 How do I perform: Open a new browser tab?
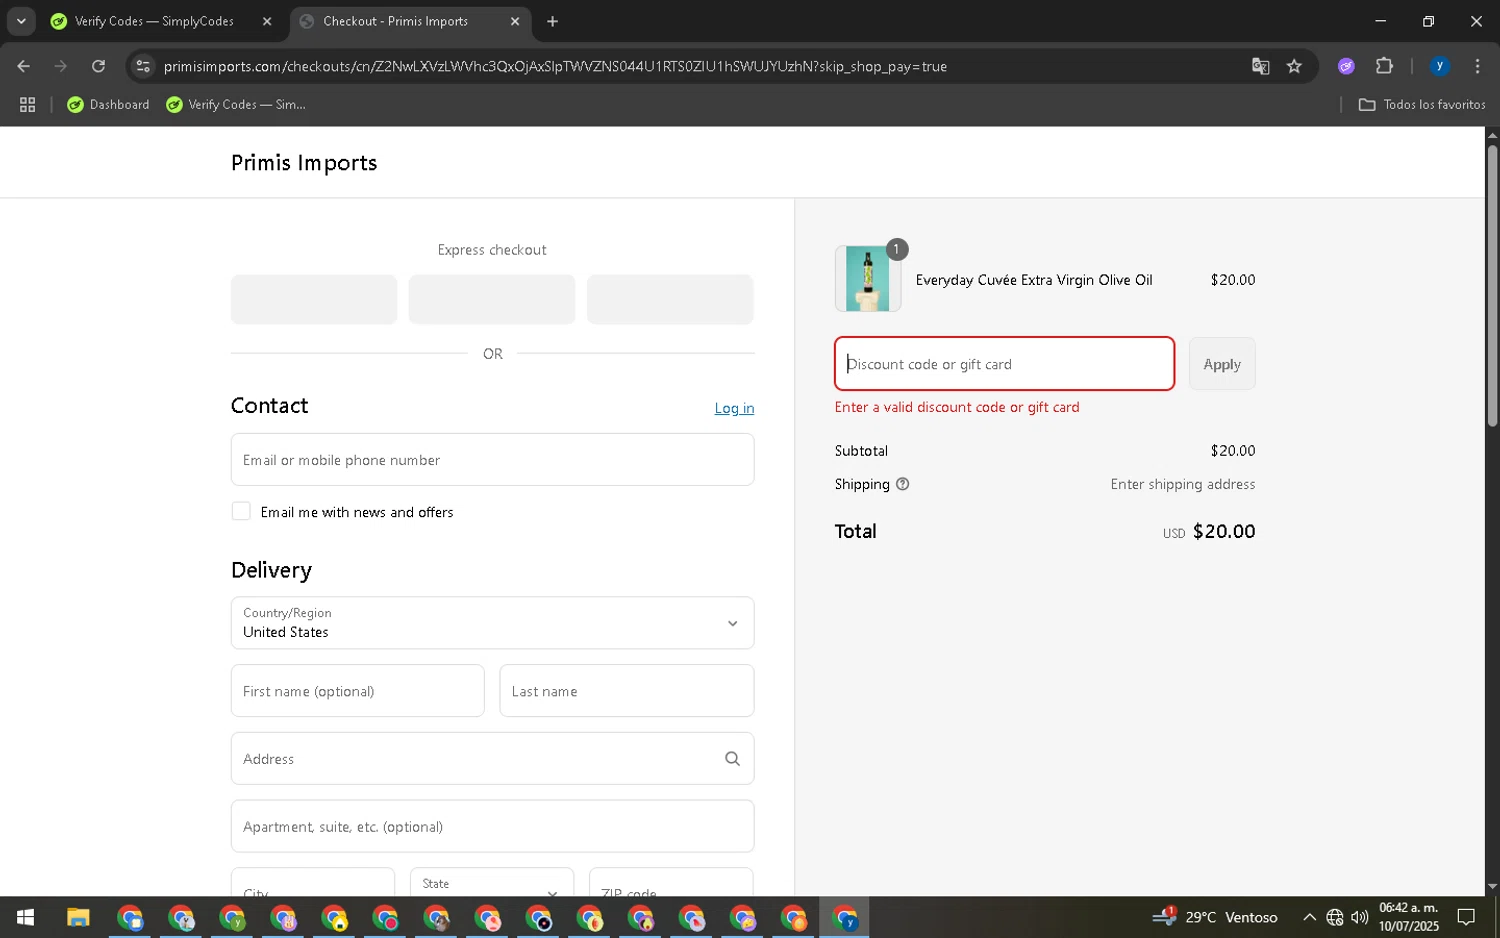tap(552, 21)
